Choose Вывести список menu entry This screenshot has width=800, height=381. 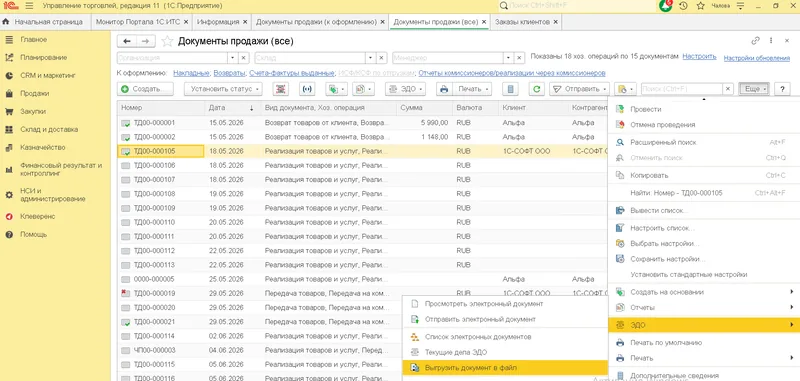[x=705, y=210]
